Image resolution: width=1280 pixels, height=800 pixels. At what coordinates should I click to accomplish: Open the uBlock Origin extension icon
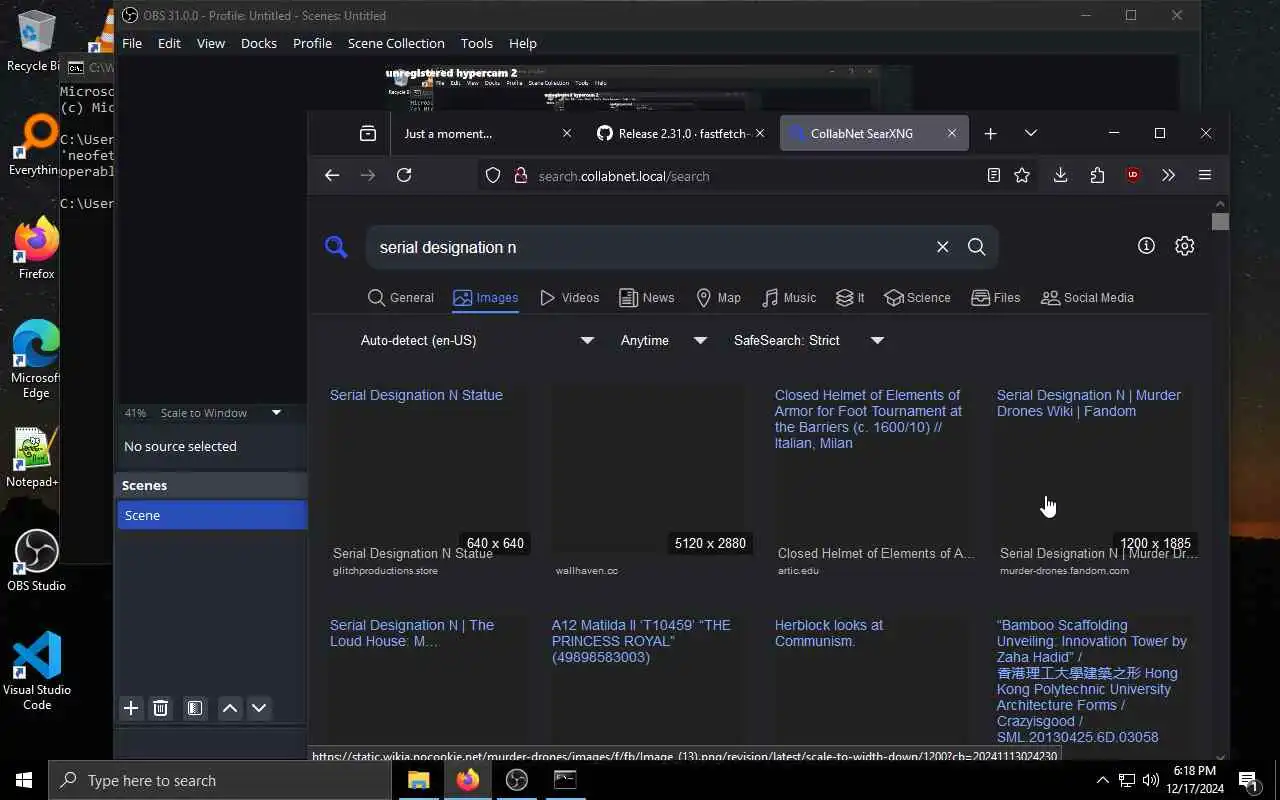(x=1133, y=175)
